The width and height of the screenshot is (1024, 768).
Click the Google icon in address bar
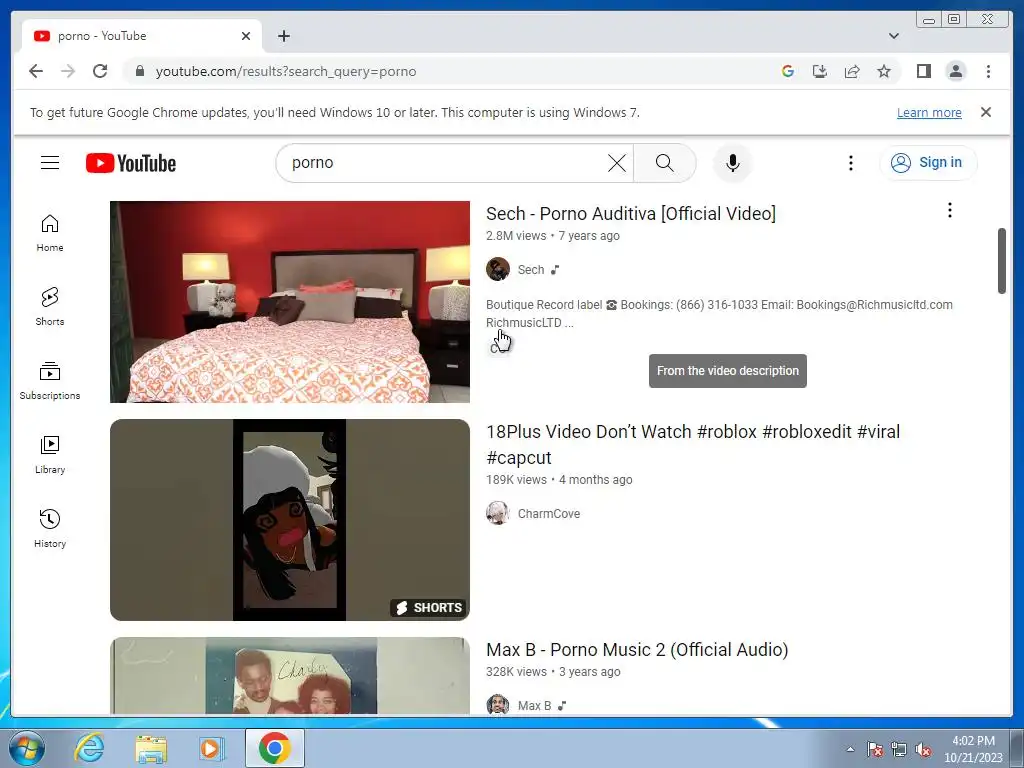788,71
